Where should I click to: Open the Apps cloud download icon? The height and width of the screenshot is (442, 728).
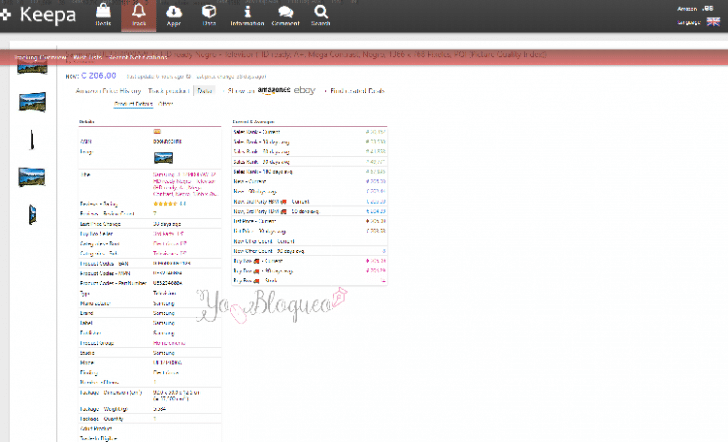click(173, 14)
